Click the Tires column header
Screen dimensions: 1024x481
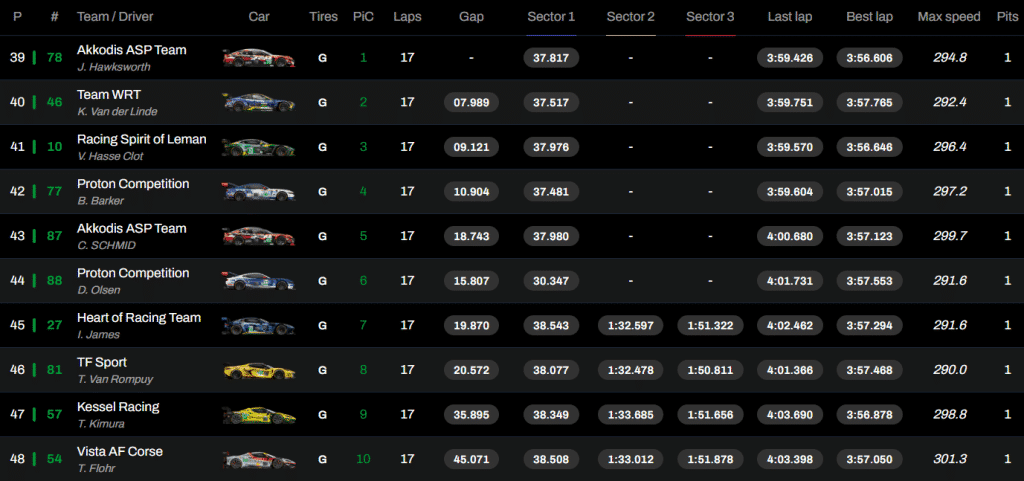323,17
